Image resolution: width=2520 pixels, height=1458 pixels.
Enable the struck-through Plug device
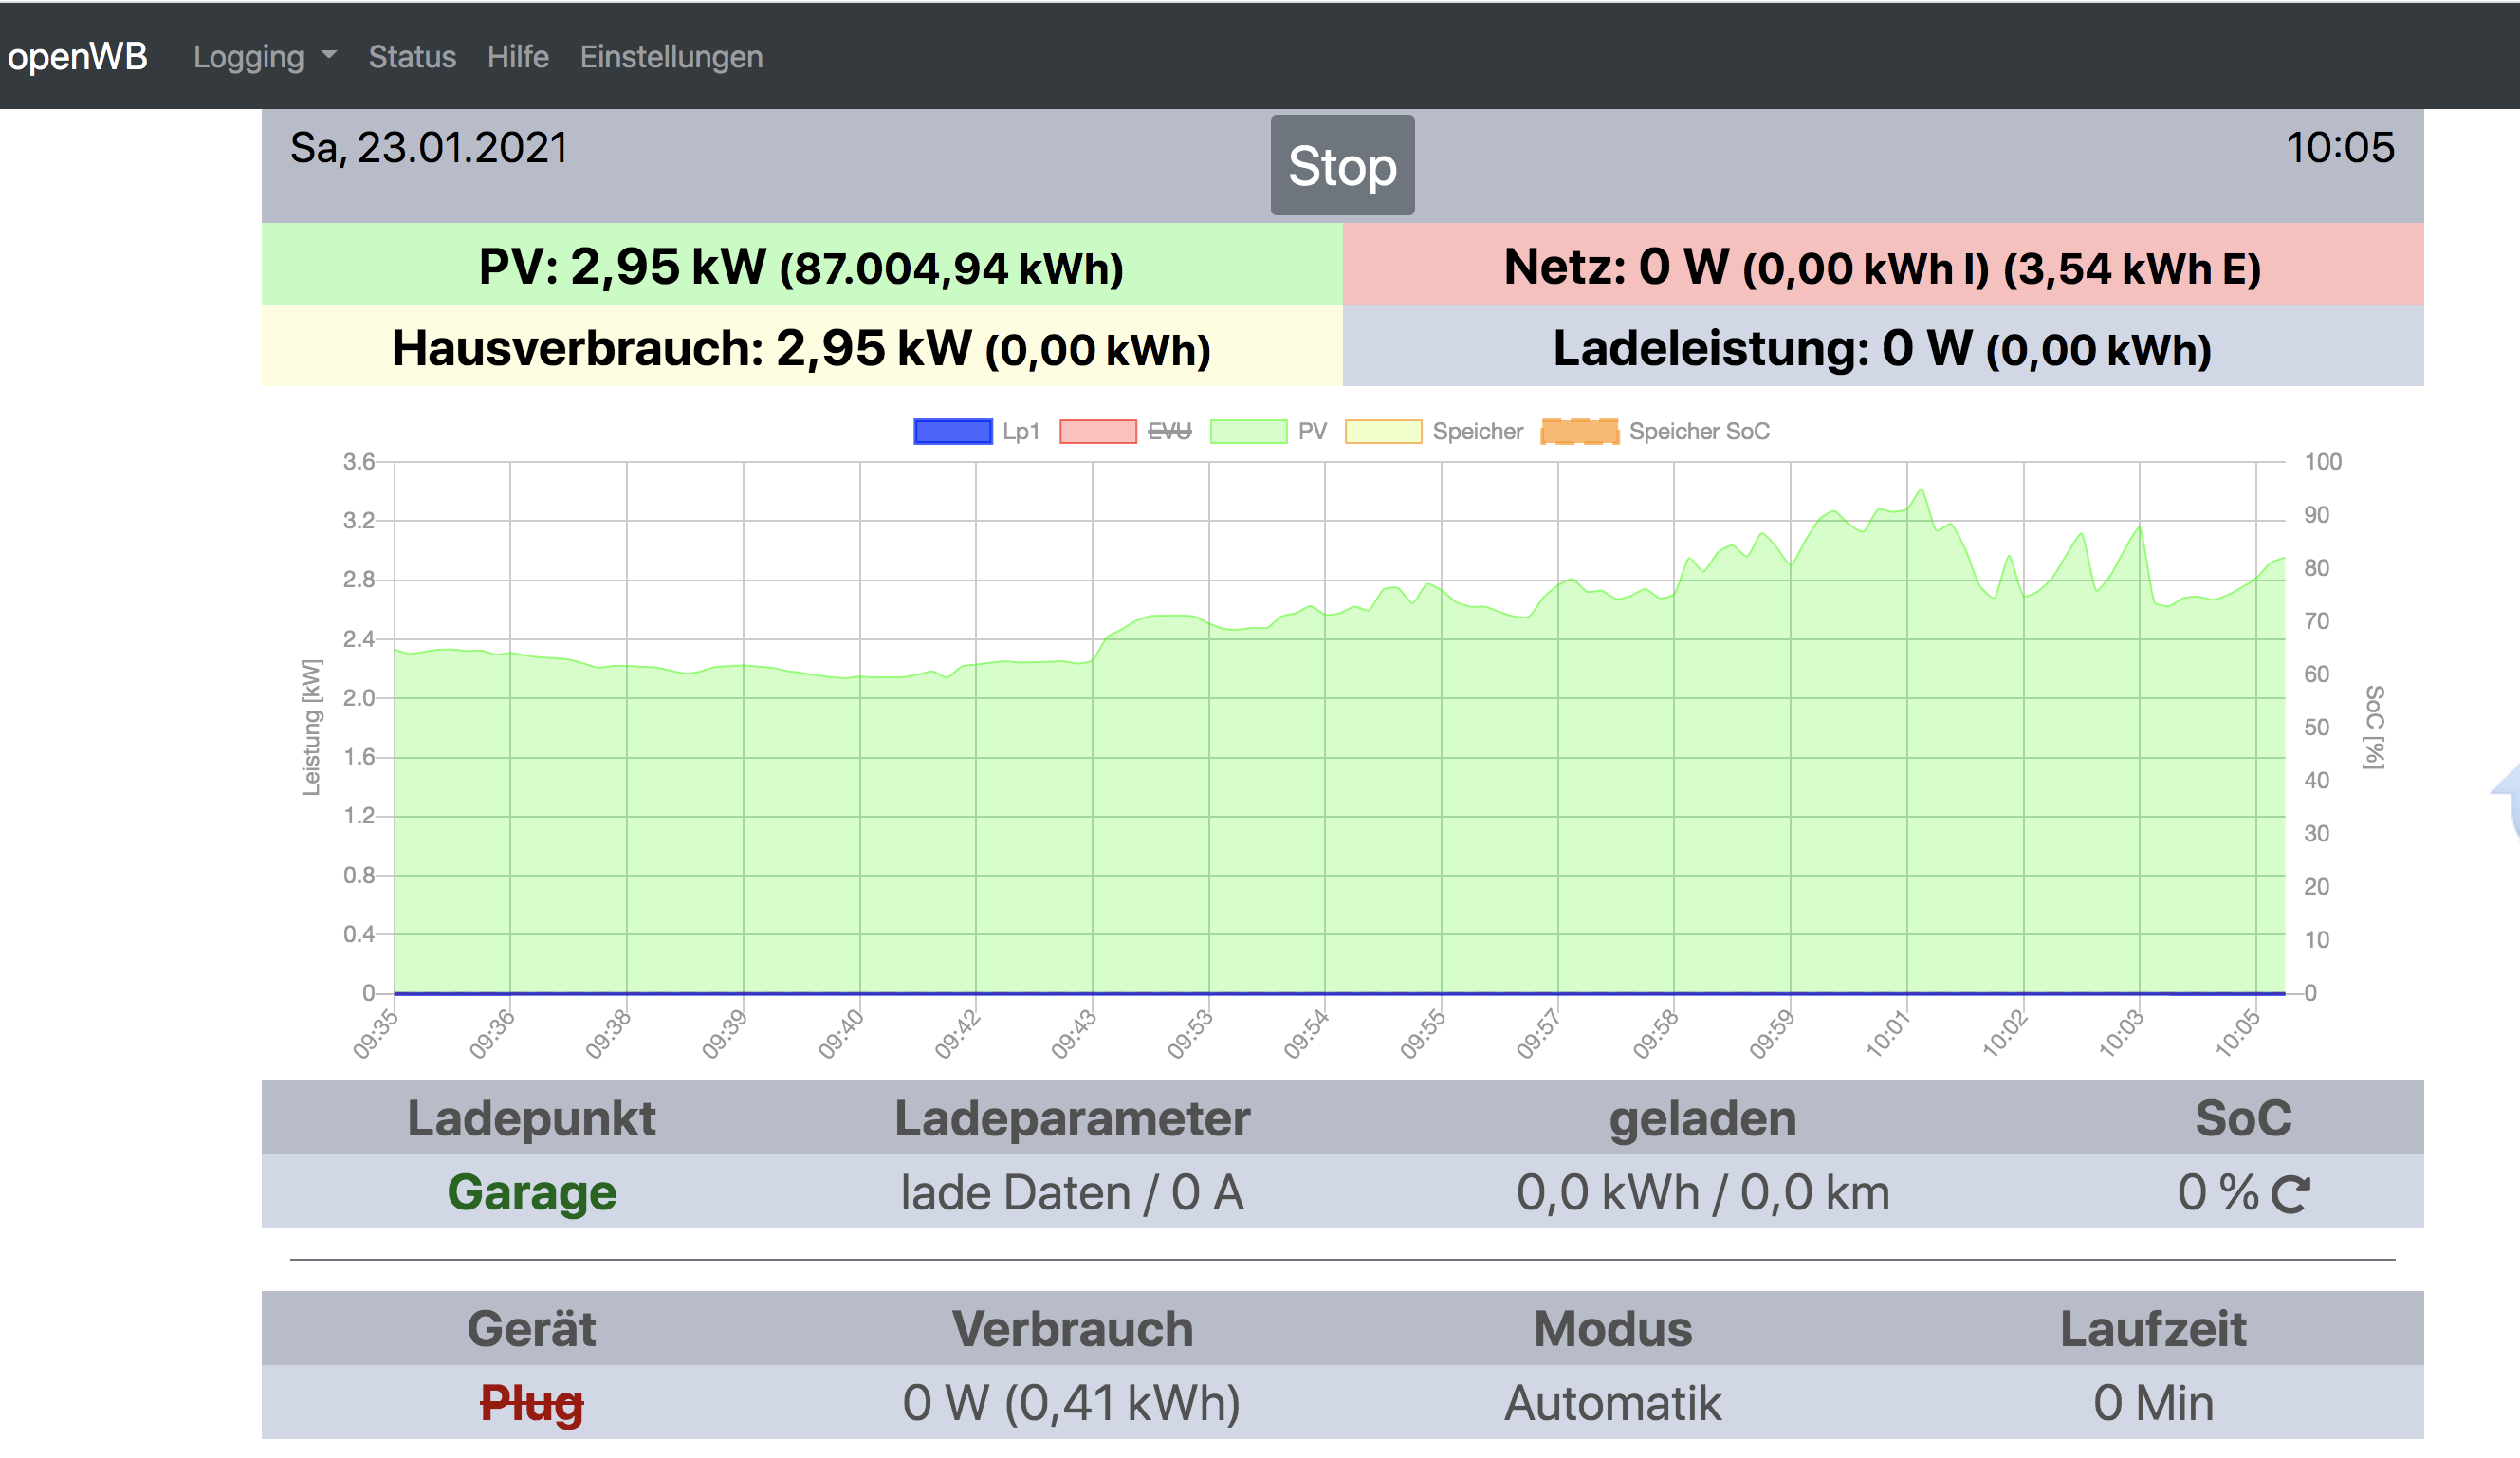coord(531,1403)
